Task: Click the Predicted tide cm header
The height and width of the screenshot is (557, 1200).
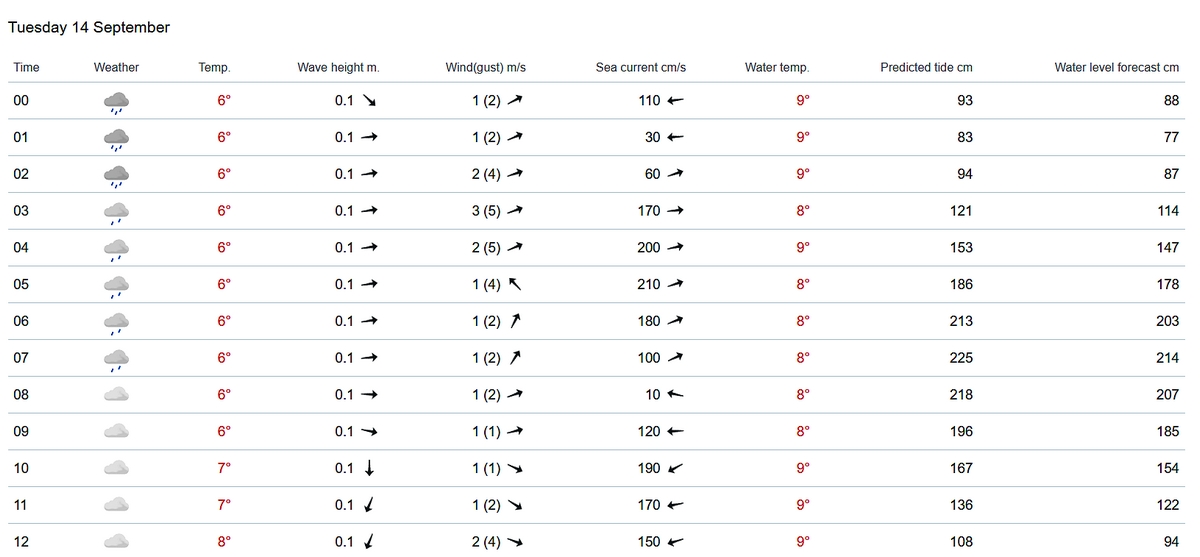Action: 926,68
